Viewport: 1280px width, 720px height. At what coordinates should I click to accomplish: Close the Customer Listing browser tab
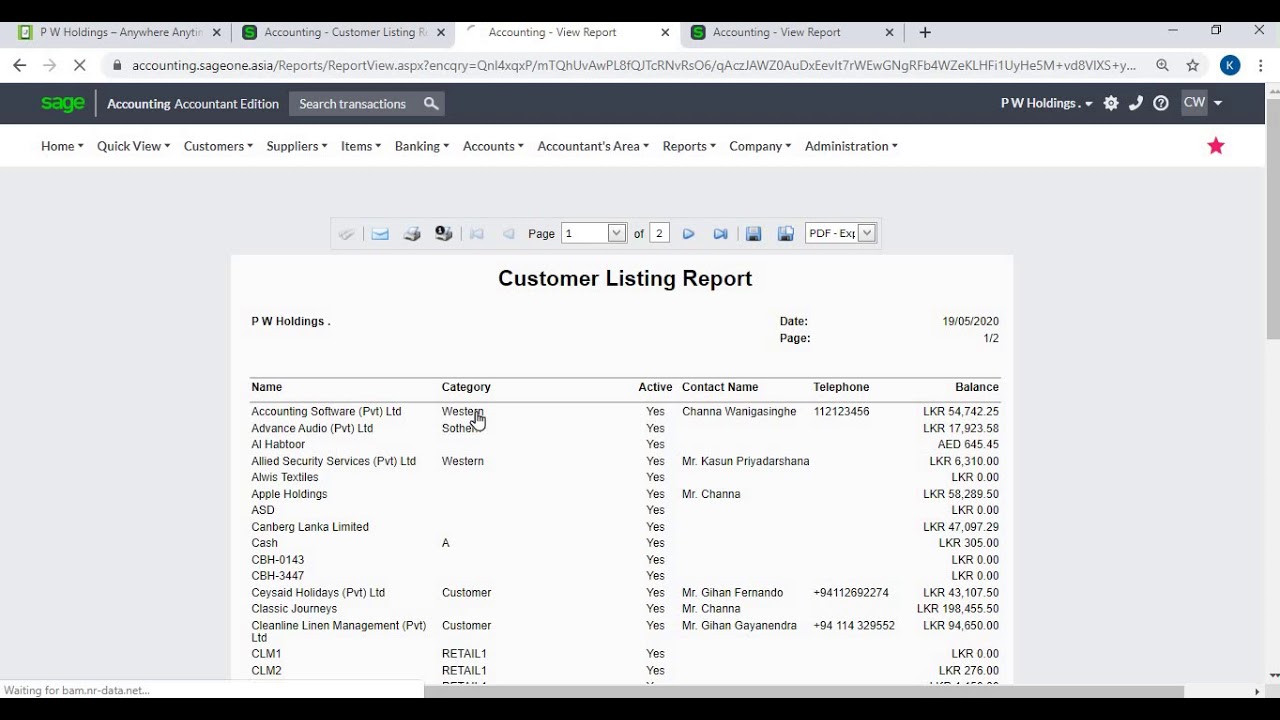[441, 32]
